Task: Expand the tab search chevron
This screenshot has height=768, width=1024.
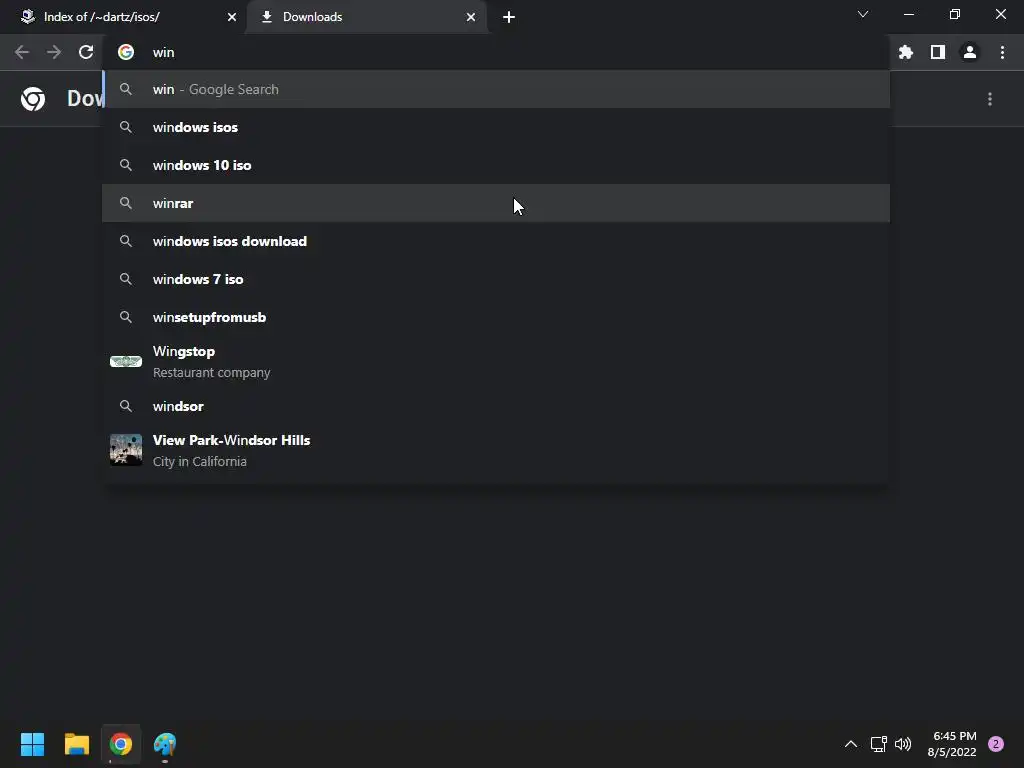Action: pos(863,14)
